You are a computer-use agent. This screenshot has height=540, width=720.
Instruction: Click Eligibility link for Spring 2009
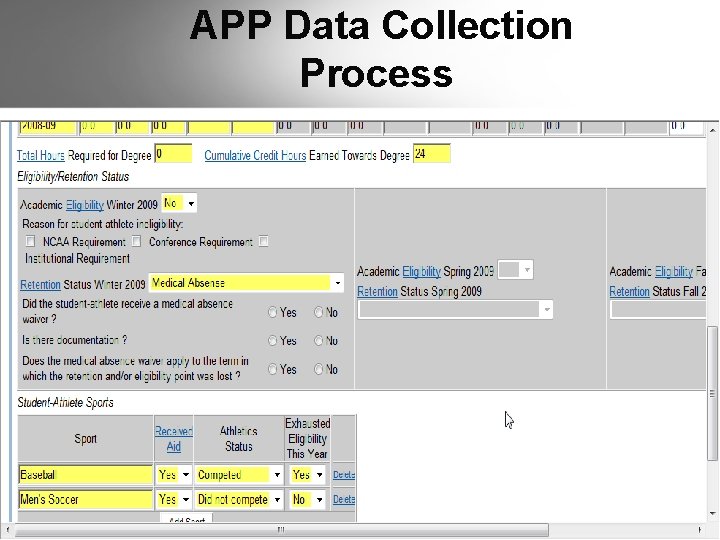(422, 271)
